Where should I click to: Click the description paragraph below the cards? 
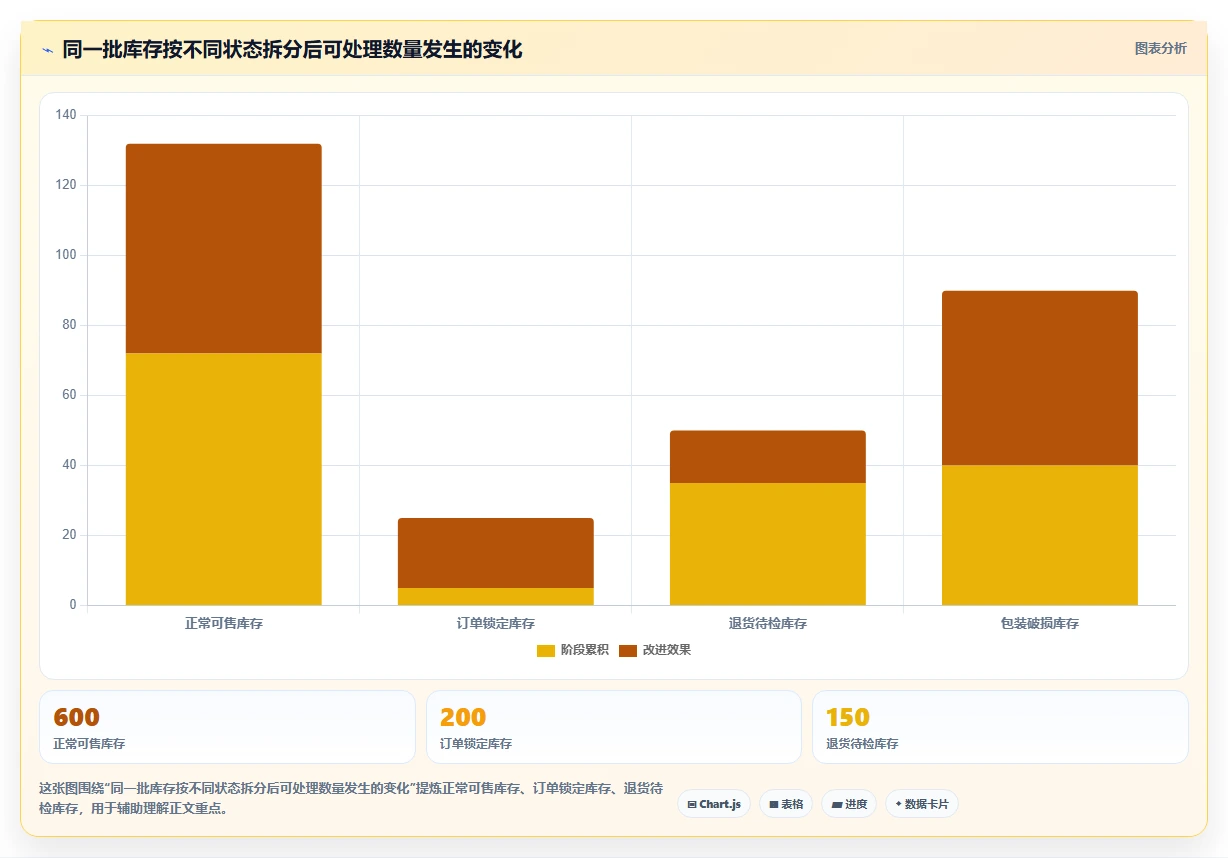point(350,798)
